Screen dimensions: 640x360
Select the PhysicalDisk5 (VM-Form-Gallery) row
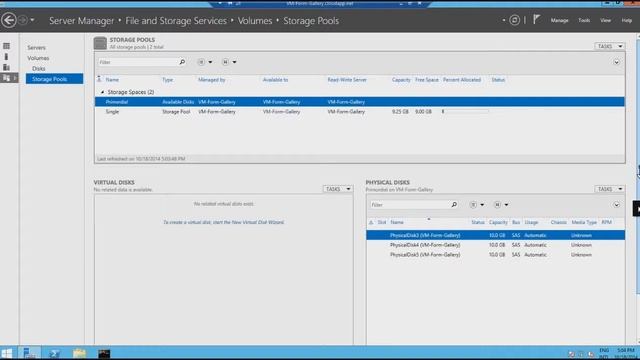(496, 255)
